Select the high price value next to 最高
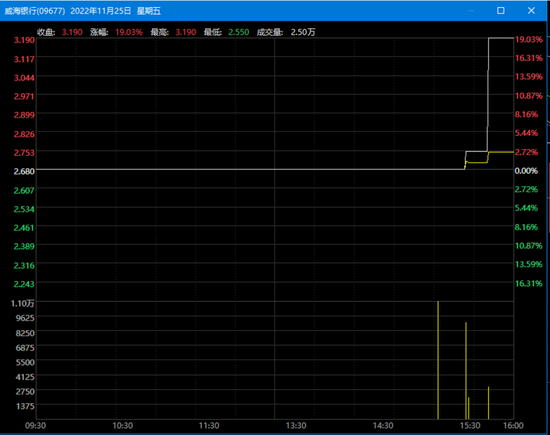 click(x=186, y=32)
